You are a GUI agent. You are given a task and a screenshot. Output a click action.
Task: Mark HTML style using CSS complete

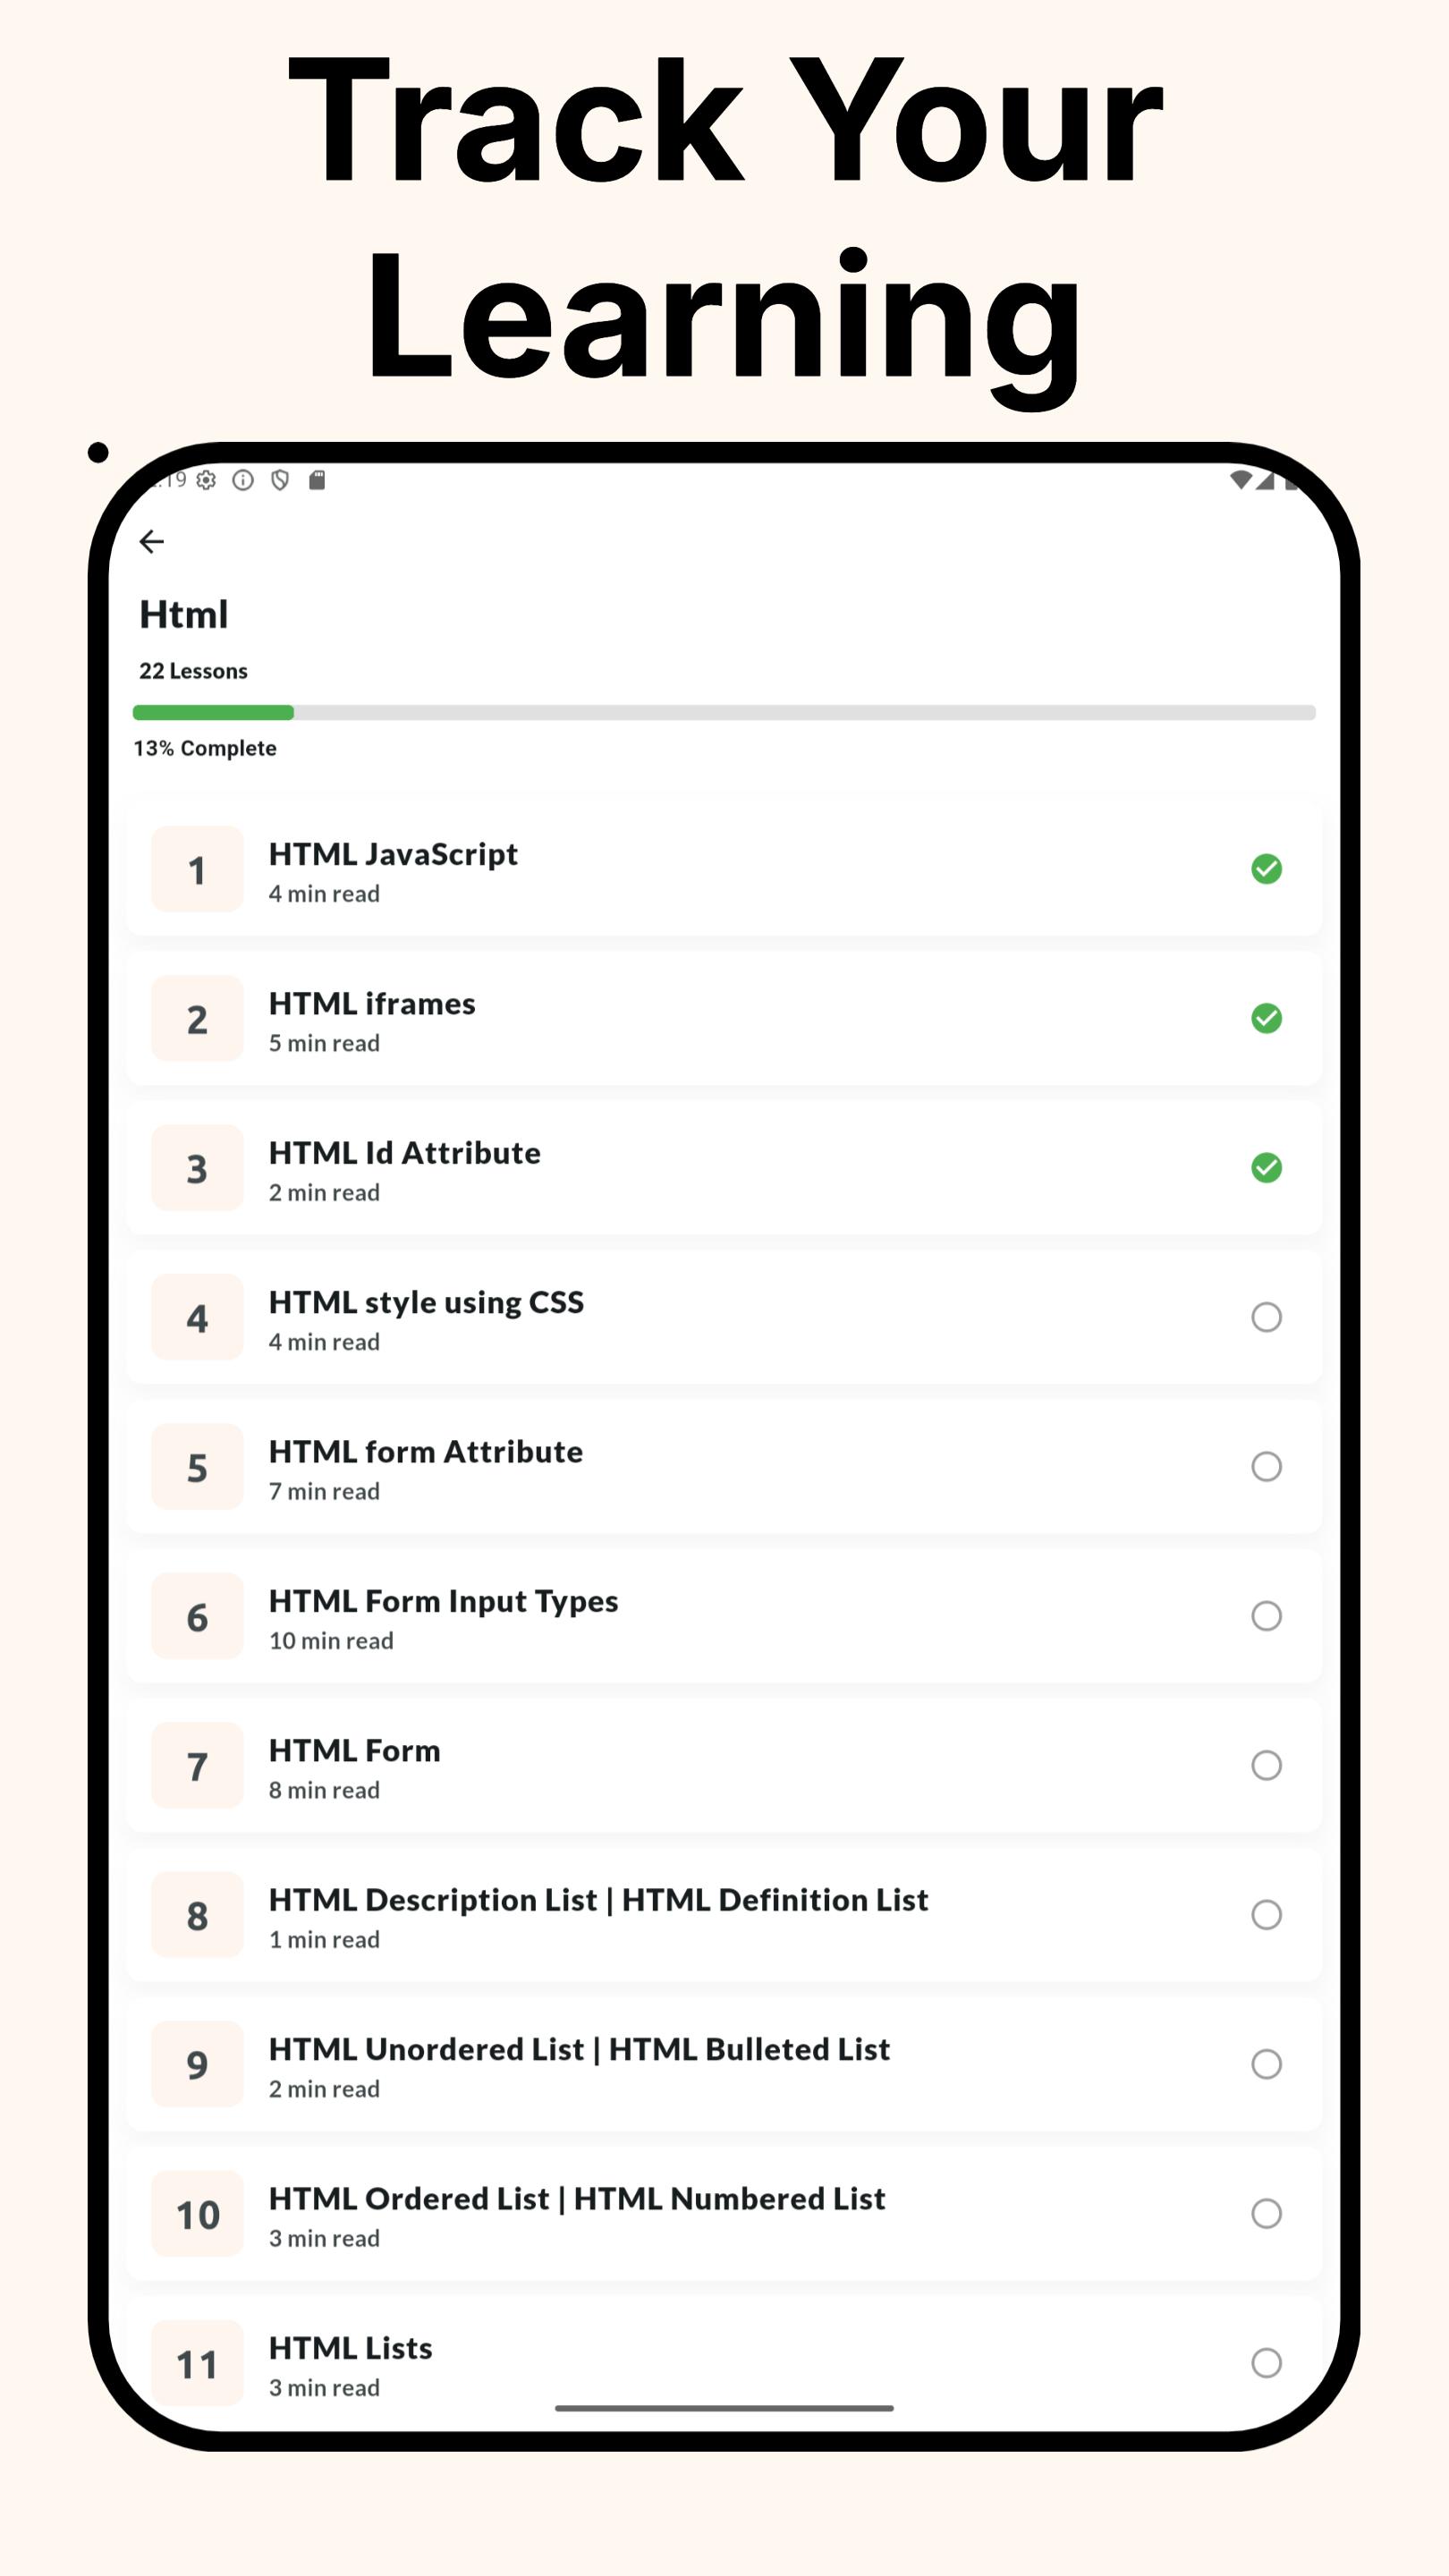point(1266,1317)
